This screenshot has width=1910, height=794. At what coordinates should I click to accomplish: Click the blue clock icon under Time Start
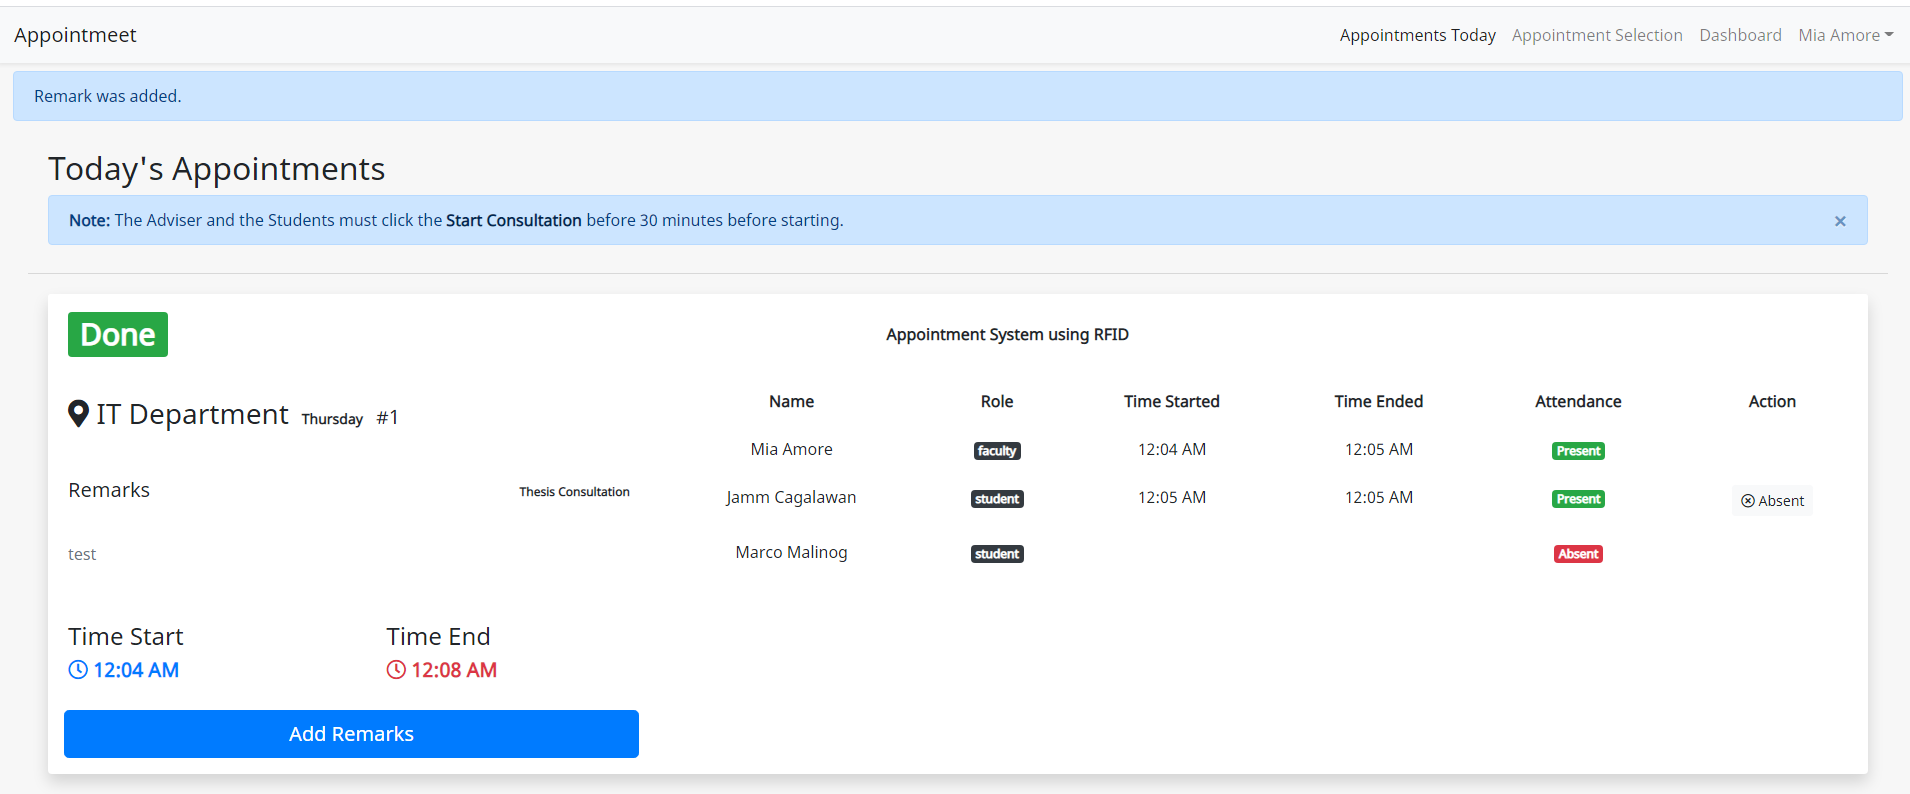click(x=78, y=670)
